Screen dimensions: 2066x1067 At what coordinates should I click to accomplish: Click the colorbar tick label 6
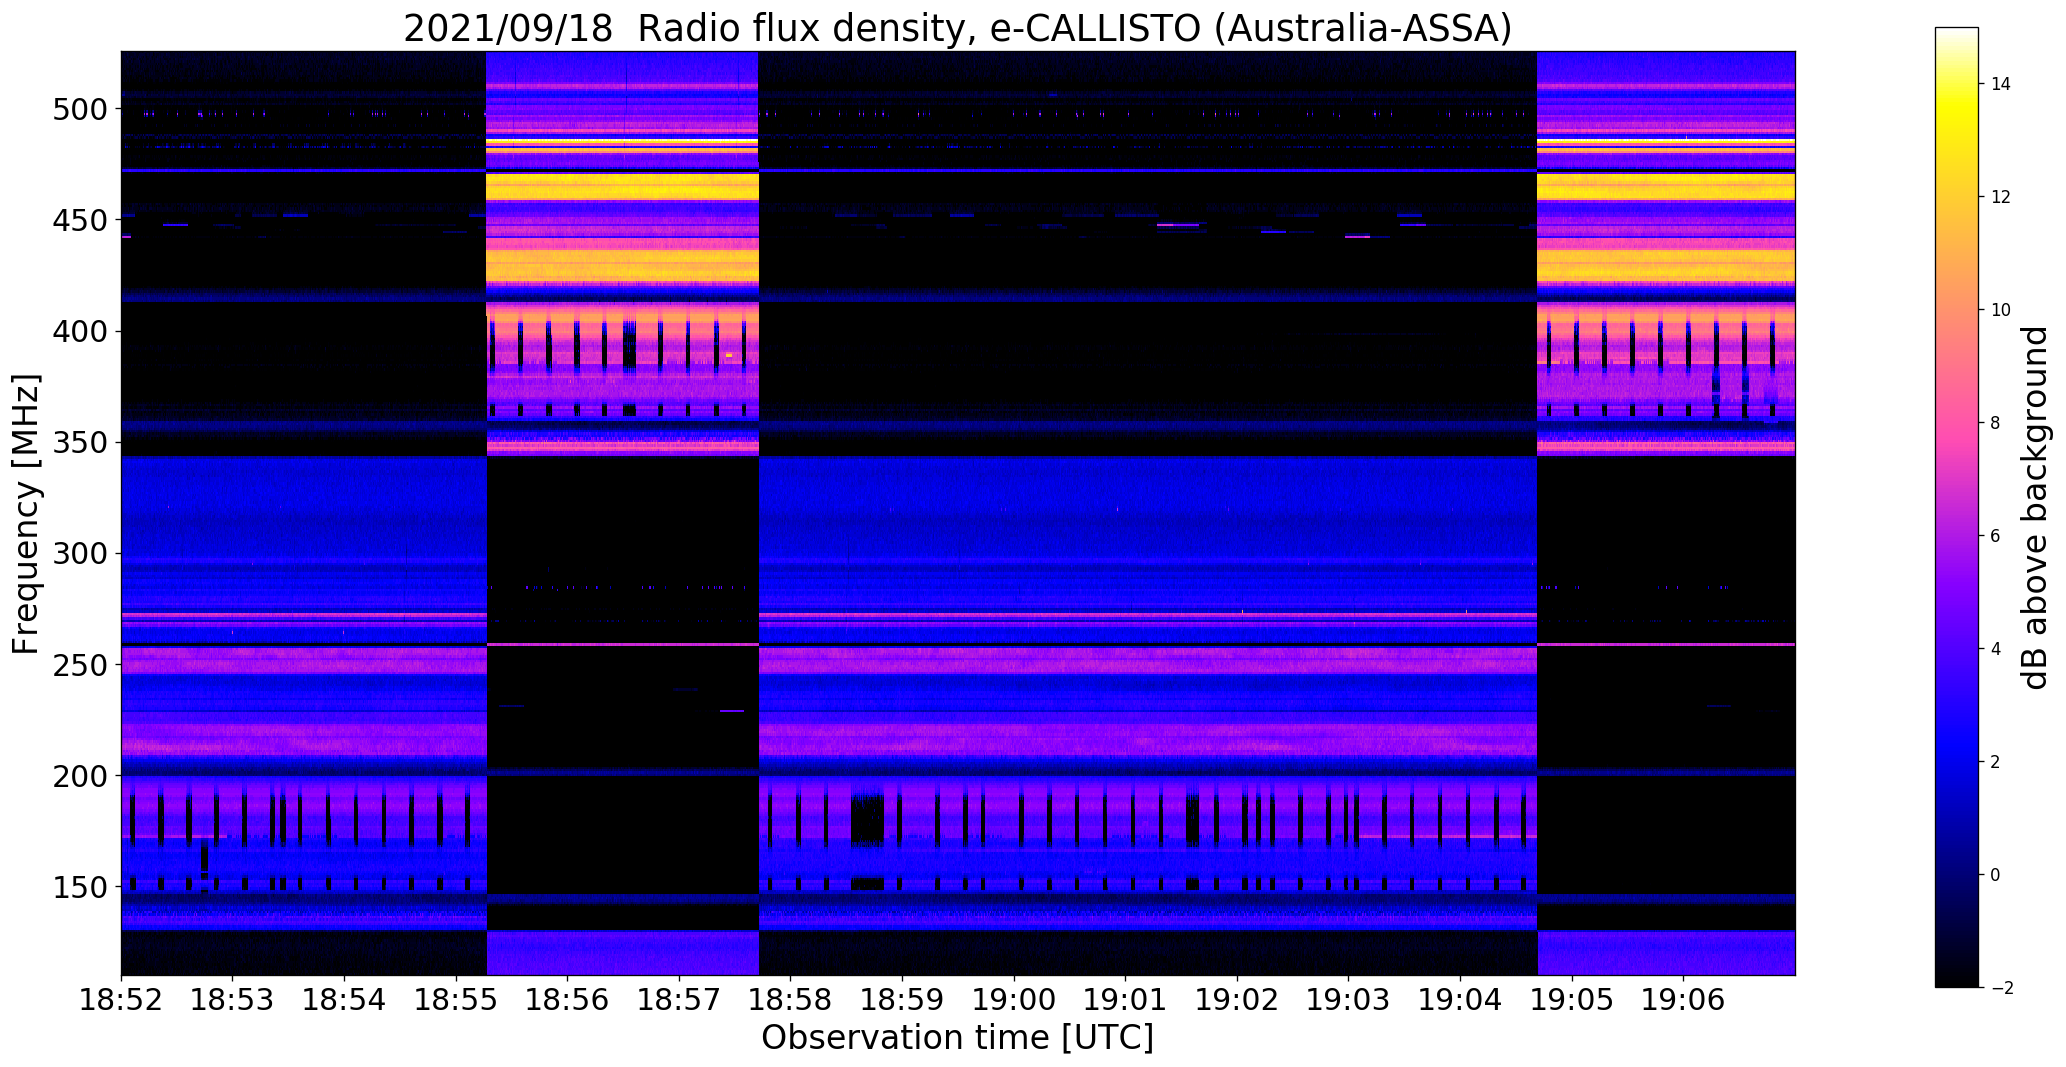tap(1996, 536)
